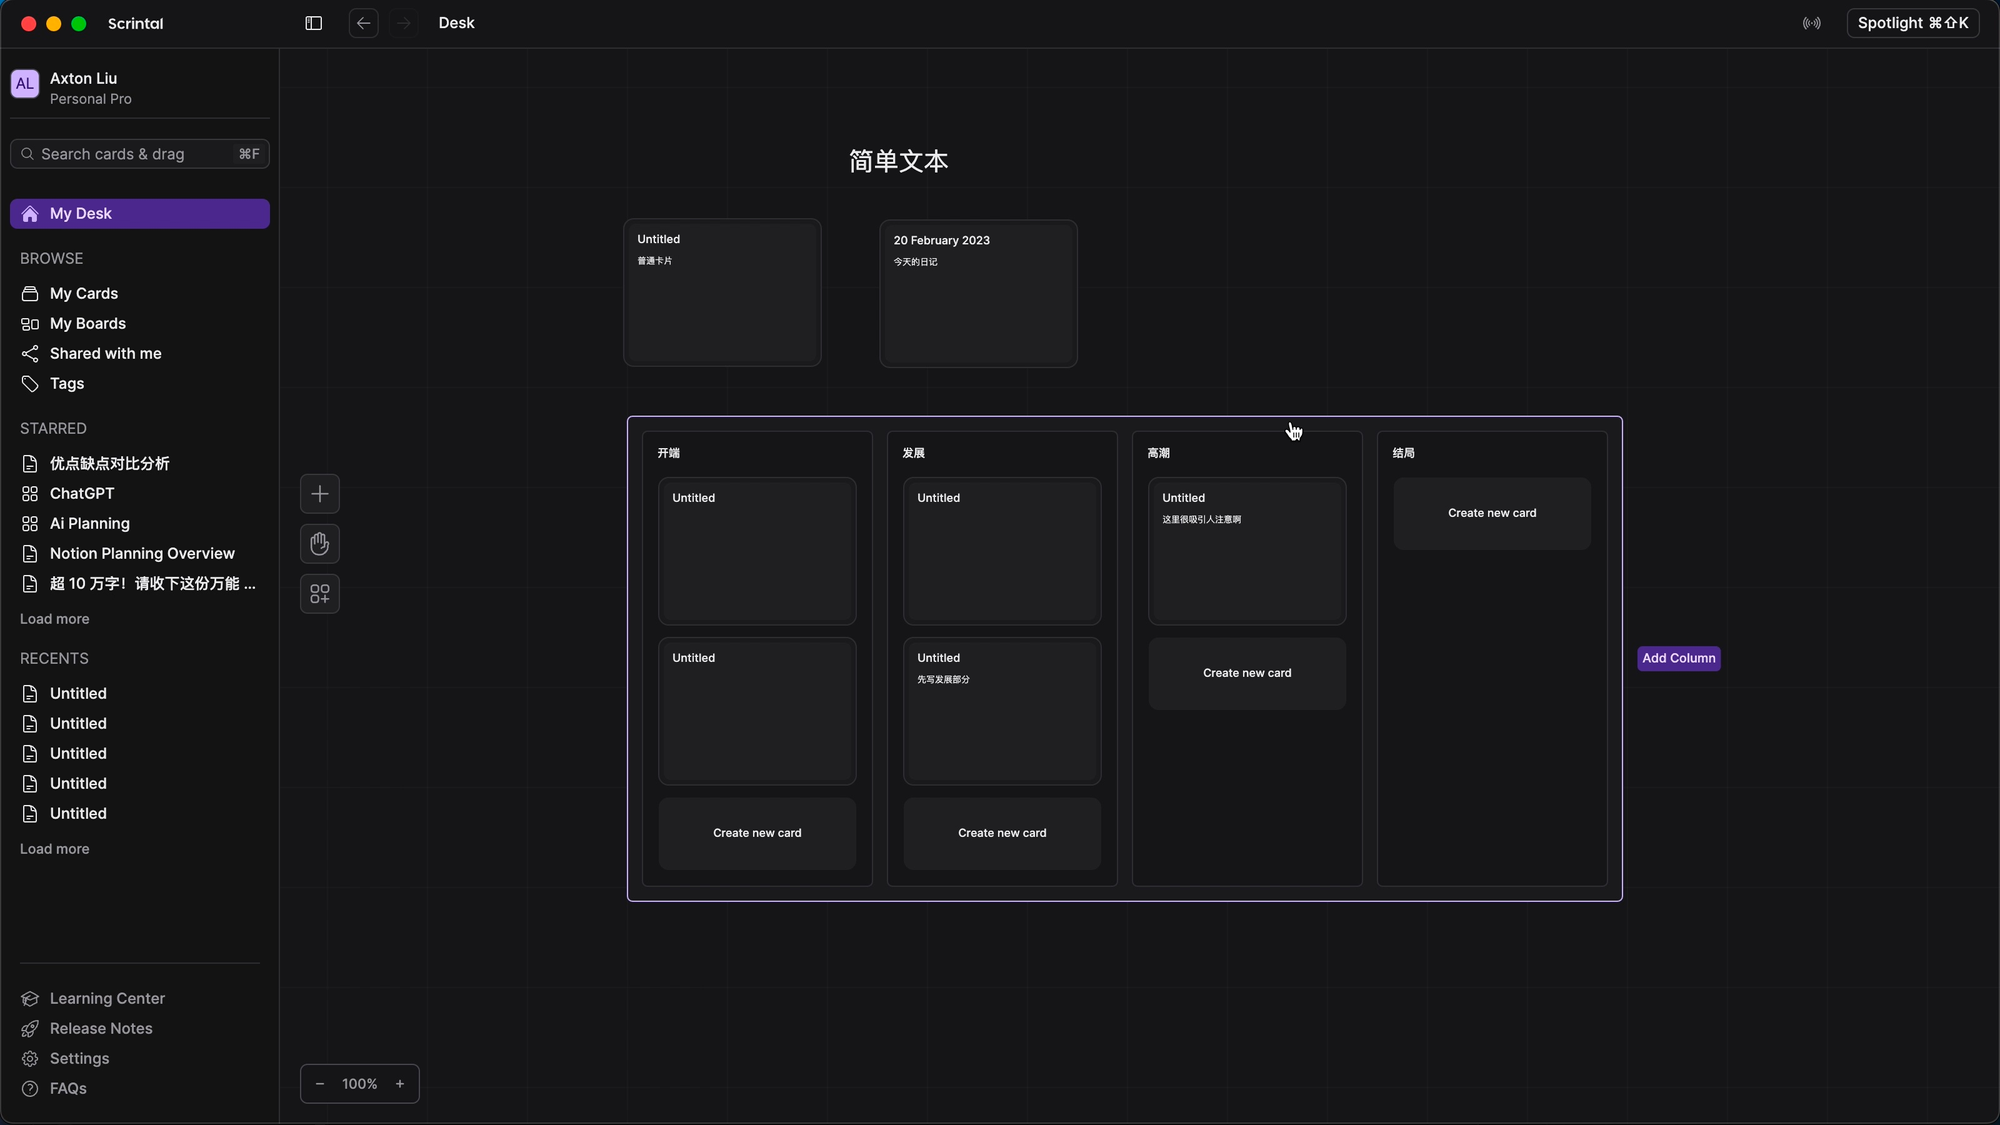Add a new card with plus tool
This screenshot has height=1125, width=2000.
pyautogui.click(x=320, y=494)
